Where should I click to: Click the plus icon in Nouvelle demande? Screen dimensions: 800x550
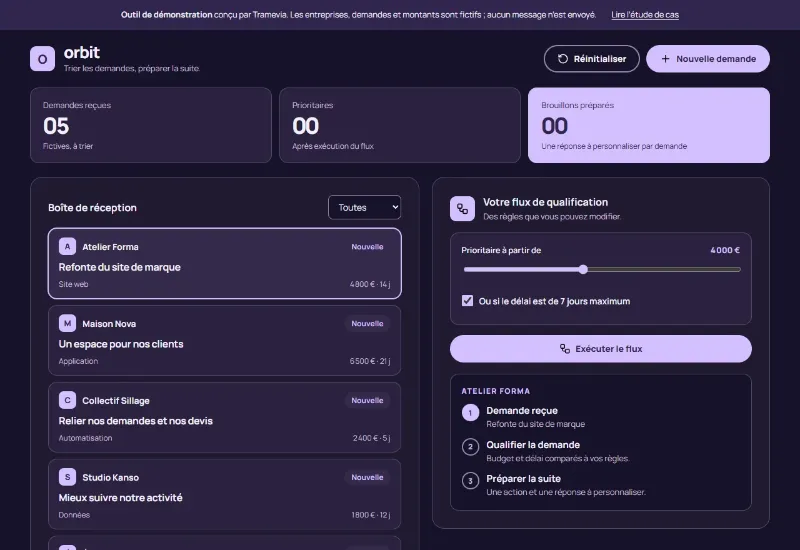tap(665, 59)
